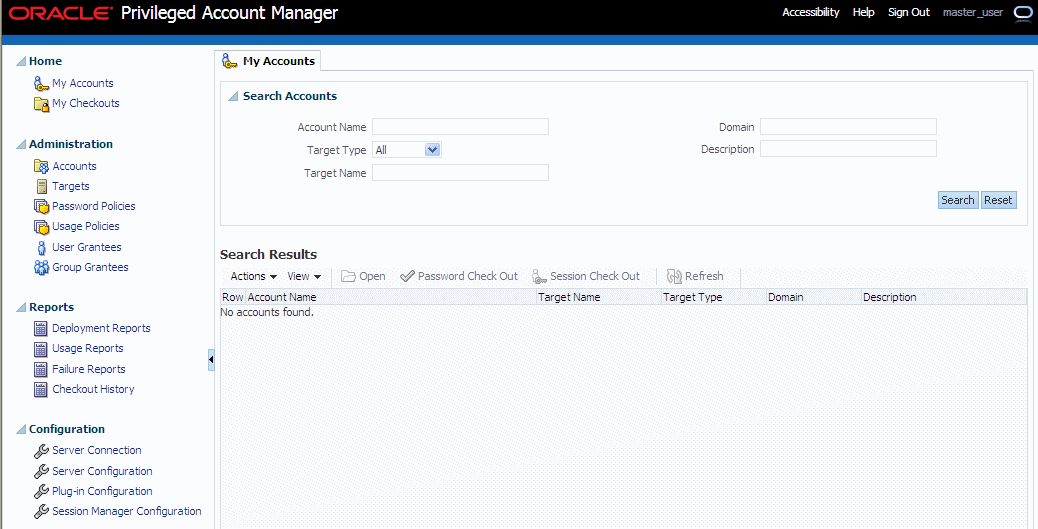Click the My Accounts key icon in sidebar
The image size is (1038, 529).
coord(41,83)
